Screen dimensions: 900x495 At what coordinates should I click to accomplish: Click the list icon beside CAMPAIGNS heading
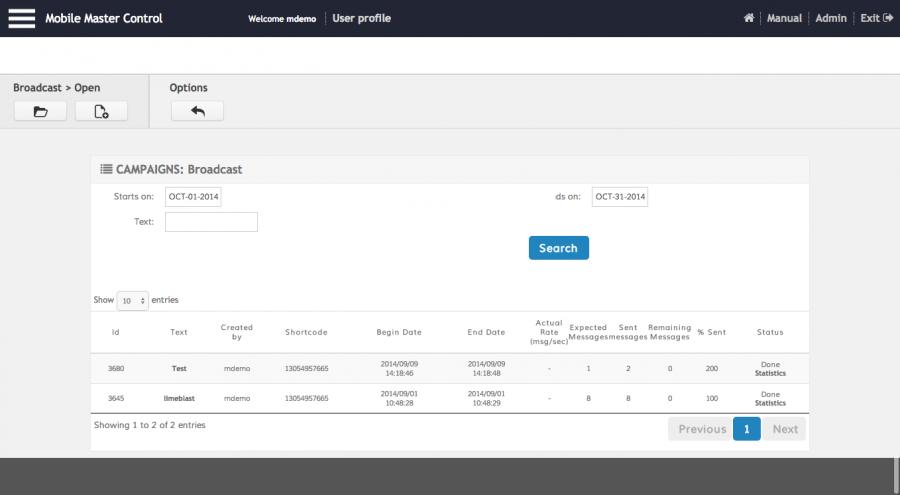(106, 169)
